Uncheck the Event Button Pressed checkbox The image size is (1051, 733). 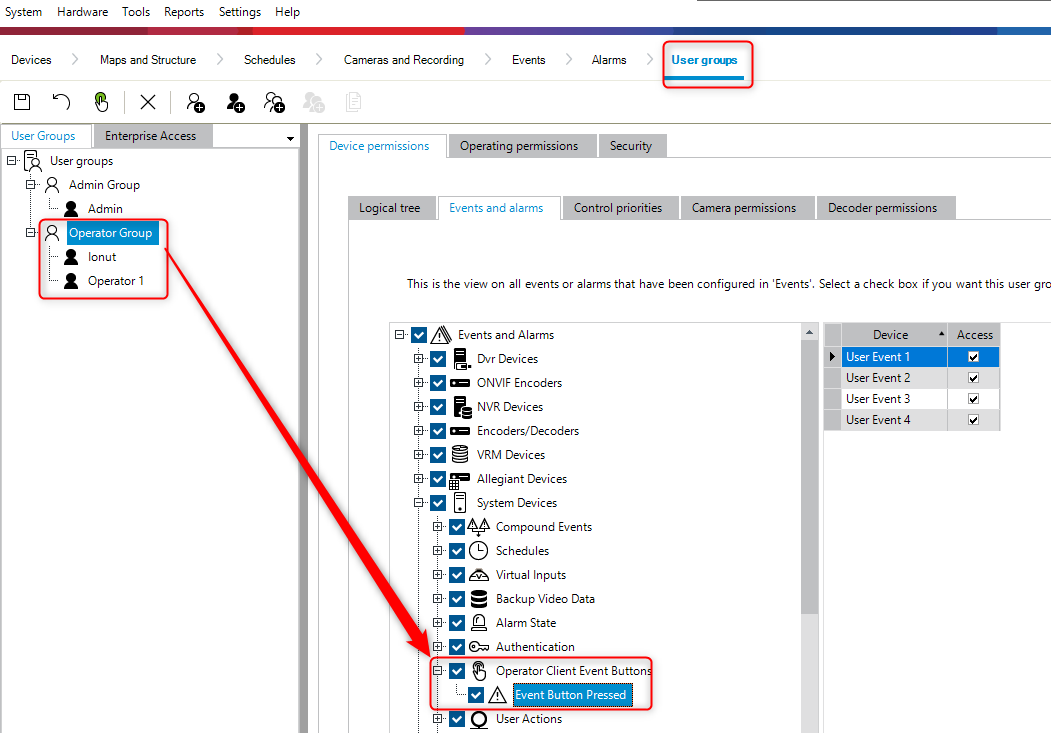(x=476, y=695)
